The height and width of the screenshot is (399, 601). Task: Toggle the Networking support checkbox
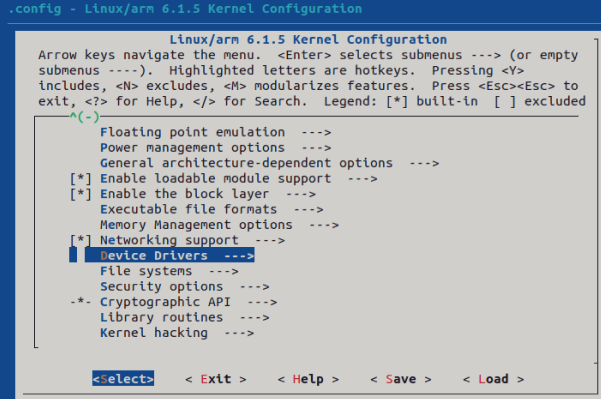(80, 240)
